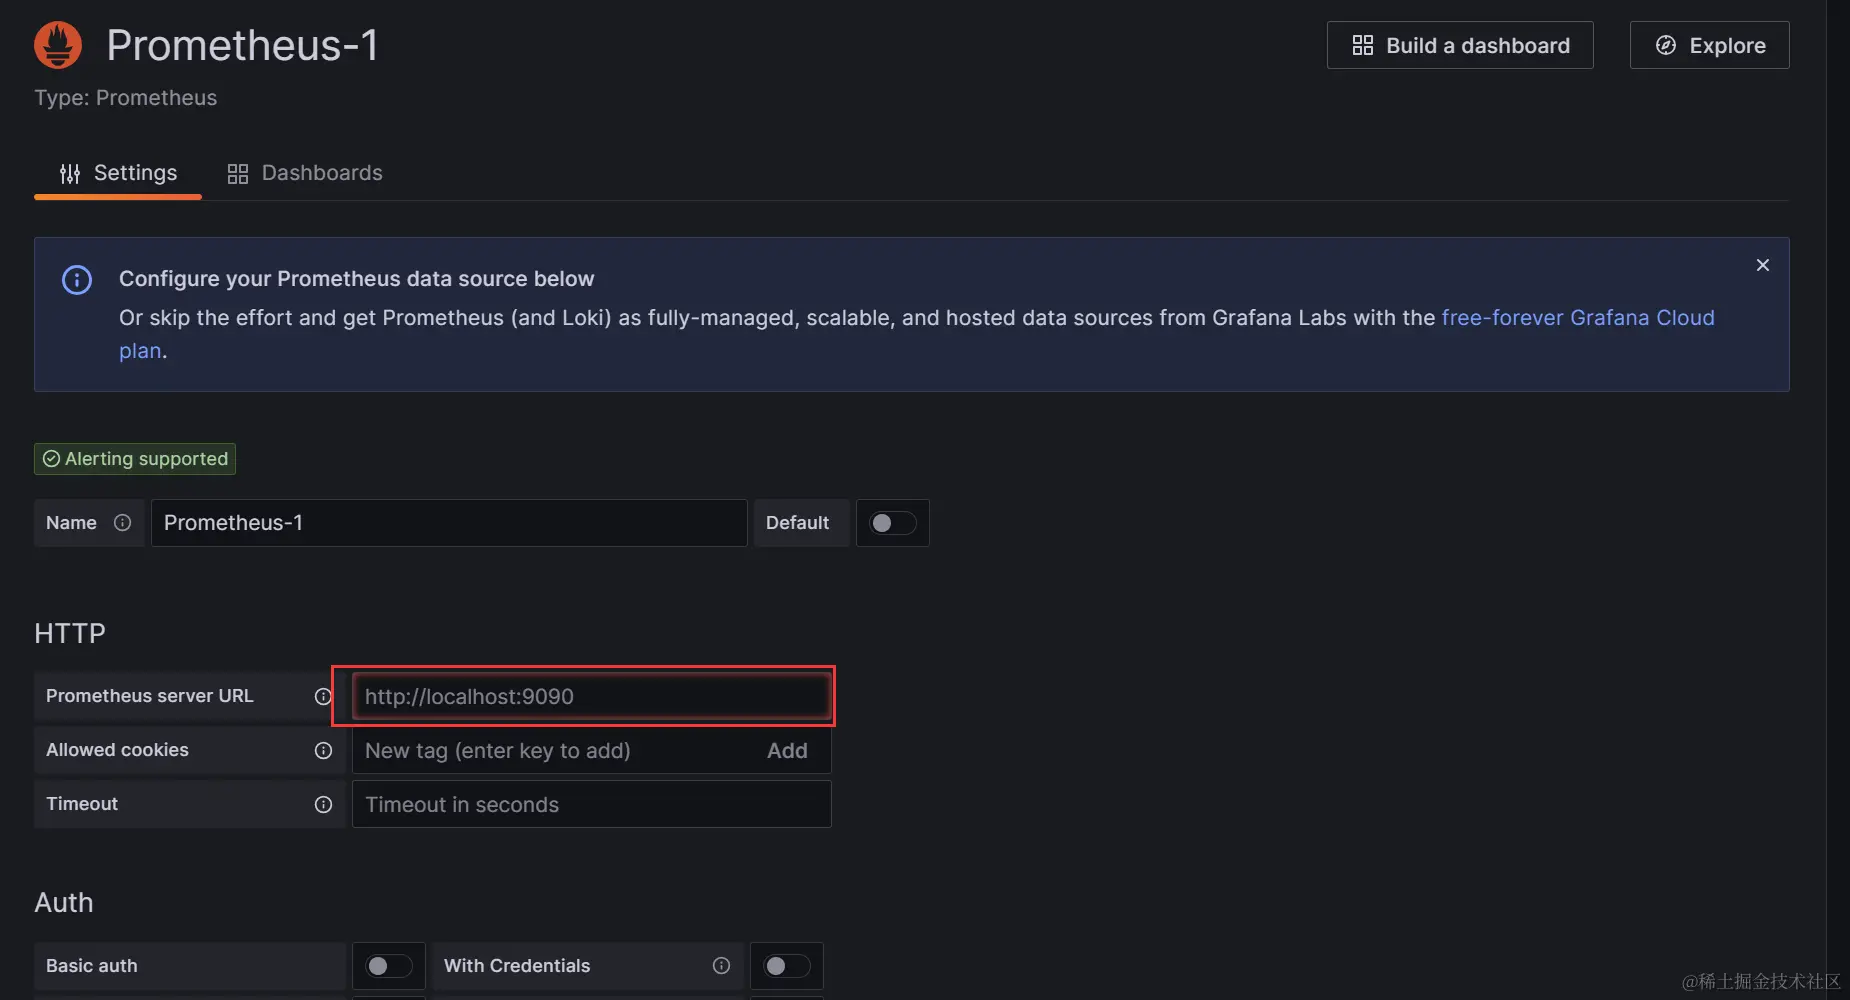This screenshot has height=1000, width=1850.
Task: Click the Prometheus-1 page title
Action: [242, 45]
